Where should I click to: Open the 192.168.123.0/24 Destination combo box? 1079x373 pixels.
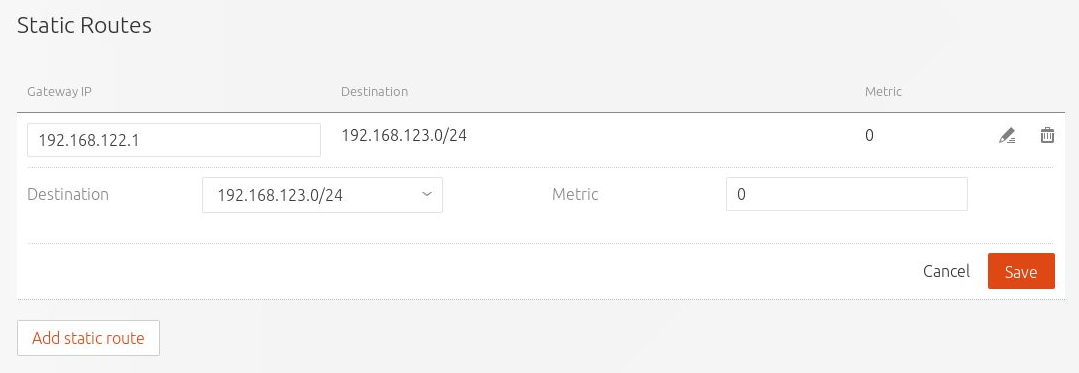tap(322, 195)
